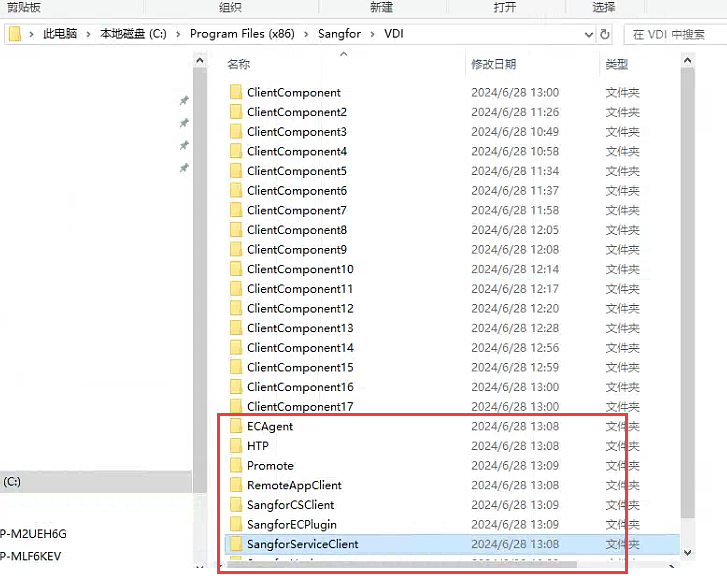The width and height of the screenshot is (727, 578).
Task: Select the ClientComponent16 folder name
Action: pyautogui.click(x=300, y=387)
